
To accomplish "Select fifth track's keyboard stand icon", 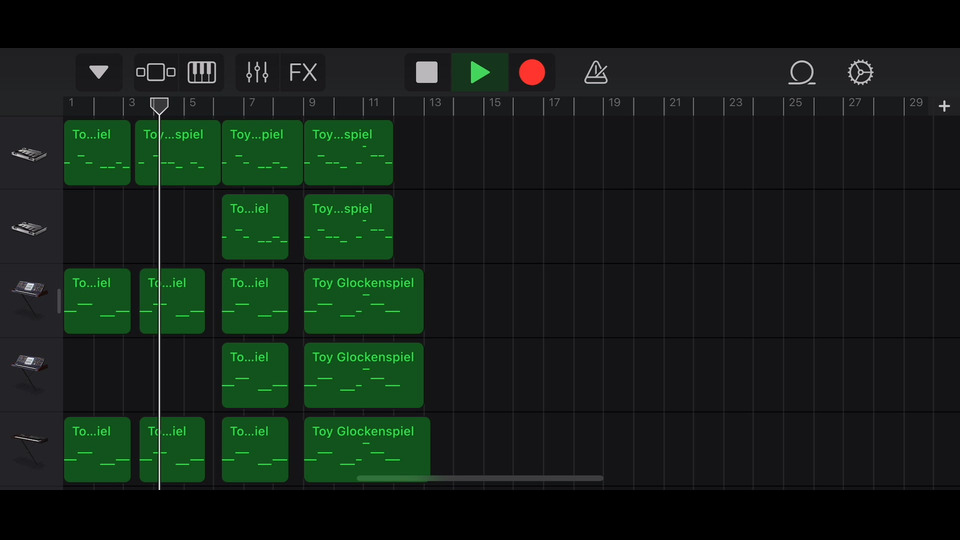I will [29, 449].
